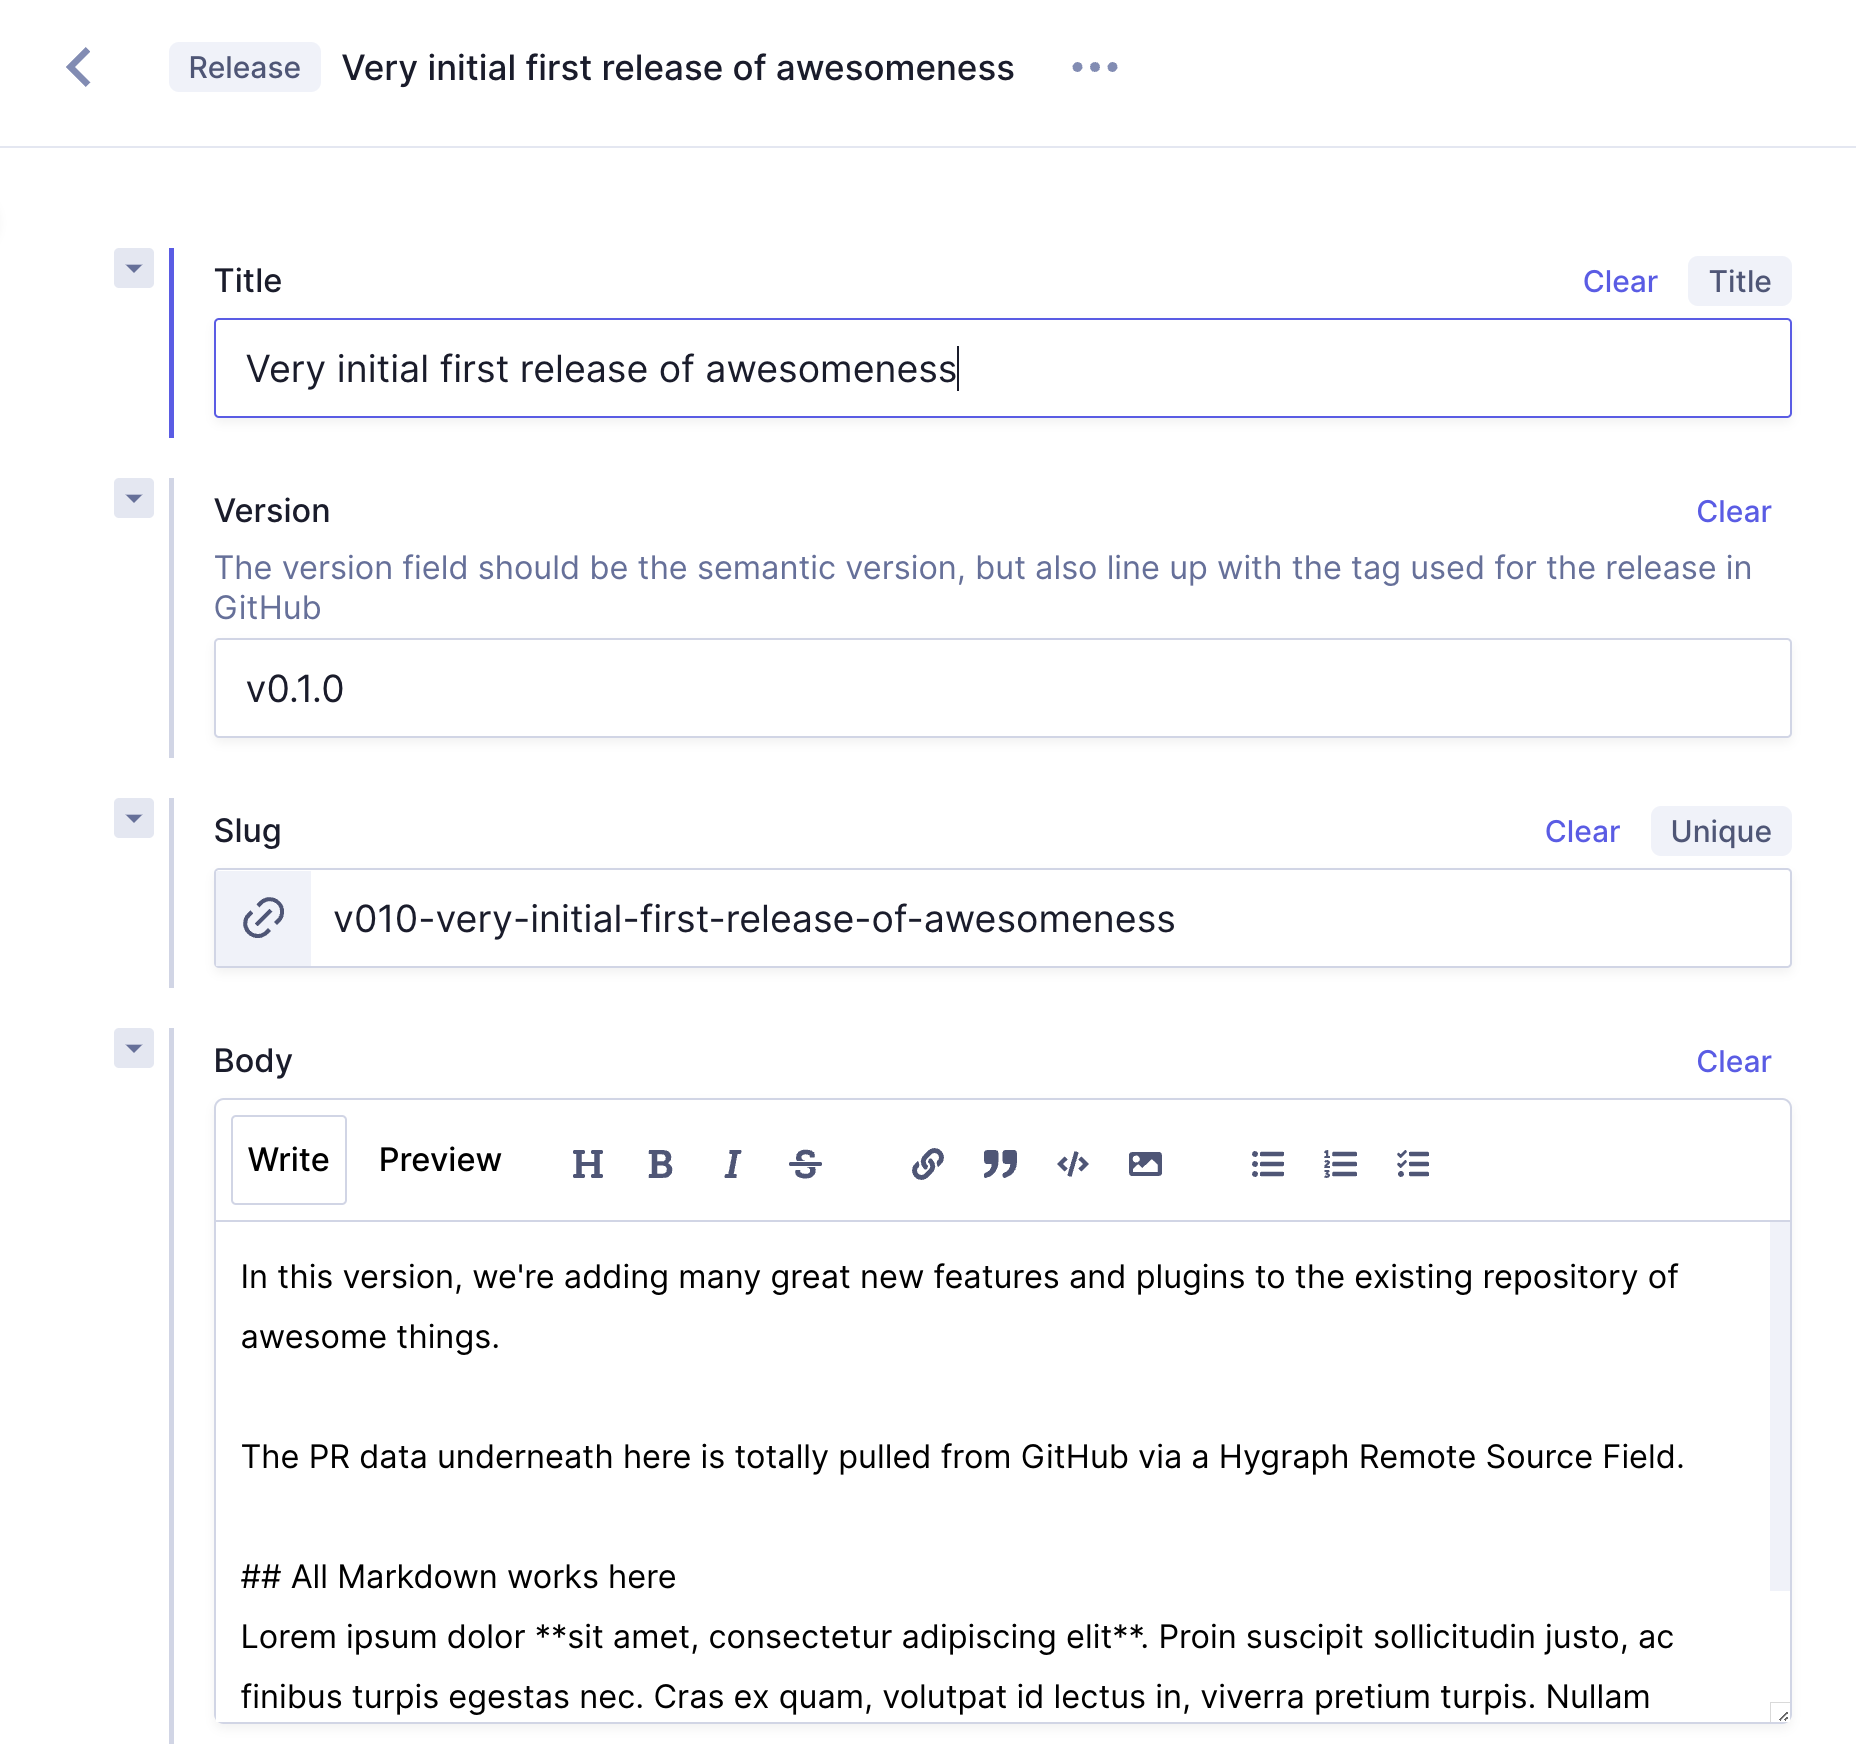
Task: Click the chain icon beside the slug
Action: click(x=262, y=918)
